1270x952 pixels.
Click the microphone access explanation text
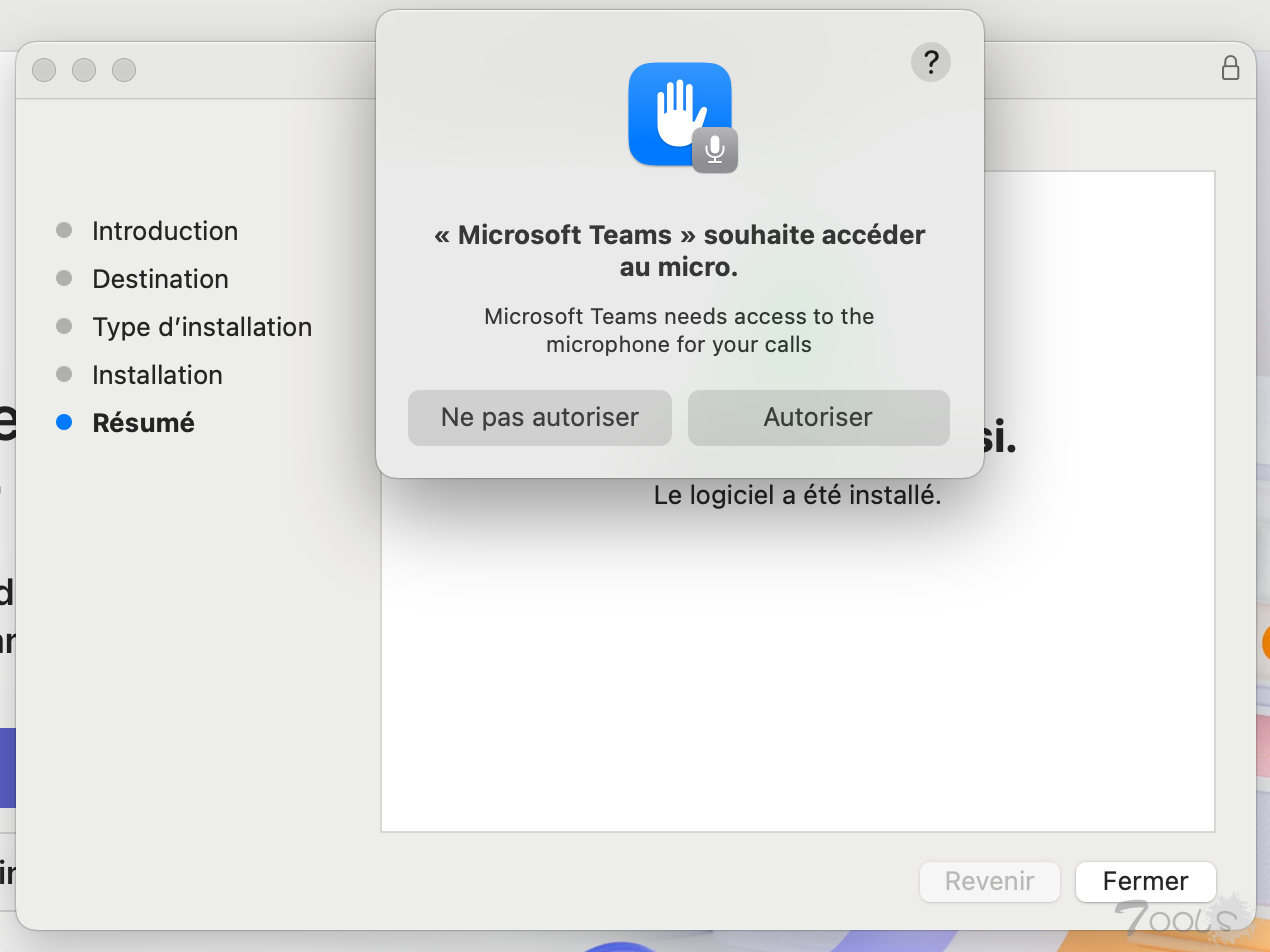(680, 331)
